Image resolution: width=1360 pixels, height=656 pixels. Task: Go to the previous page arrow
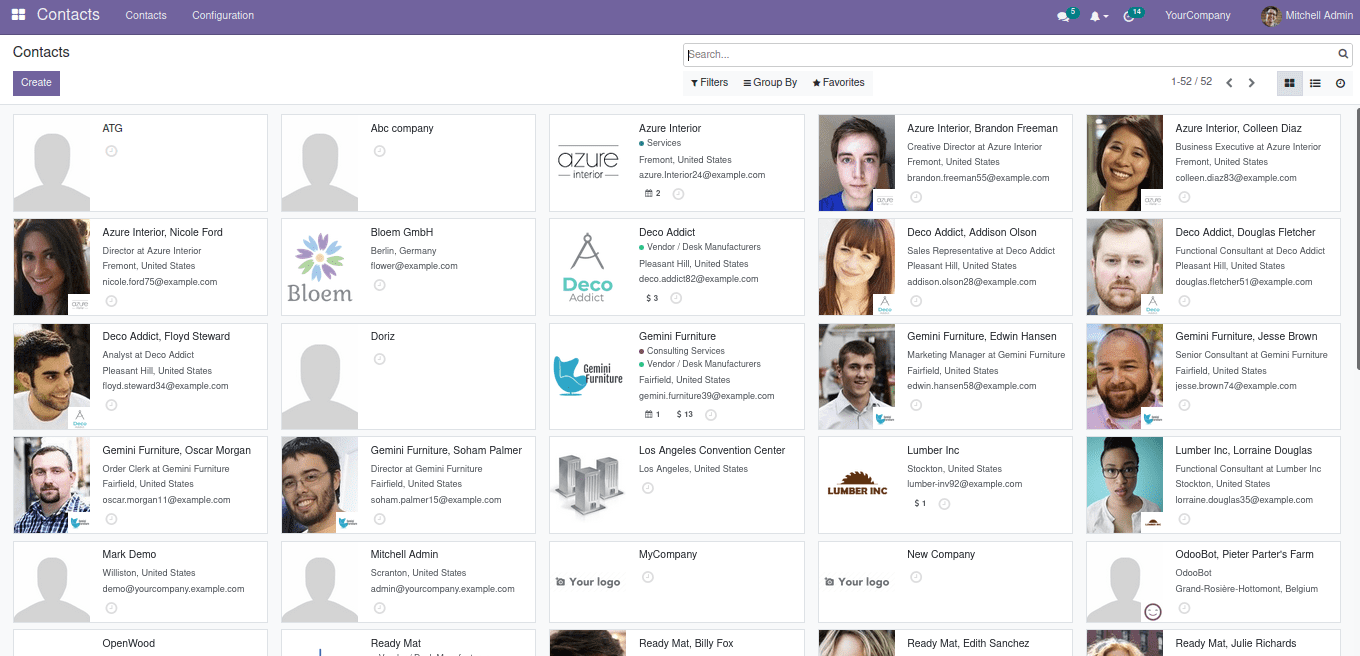[x=1229, y=83]
